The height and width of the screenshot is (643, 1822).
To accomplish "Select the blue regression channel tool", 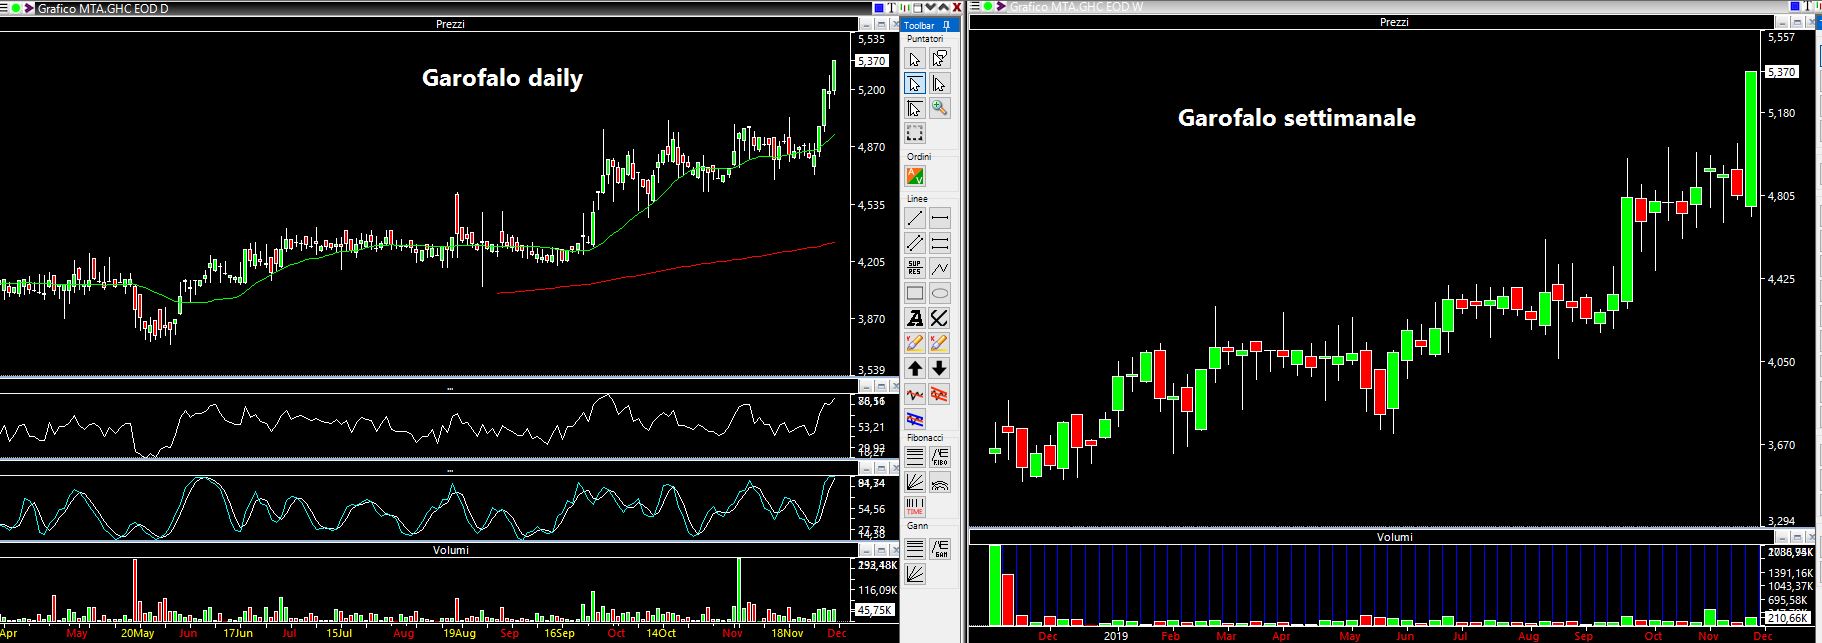I will click(915, 419).
